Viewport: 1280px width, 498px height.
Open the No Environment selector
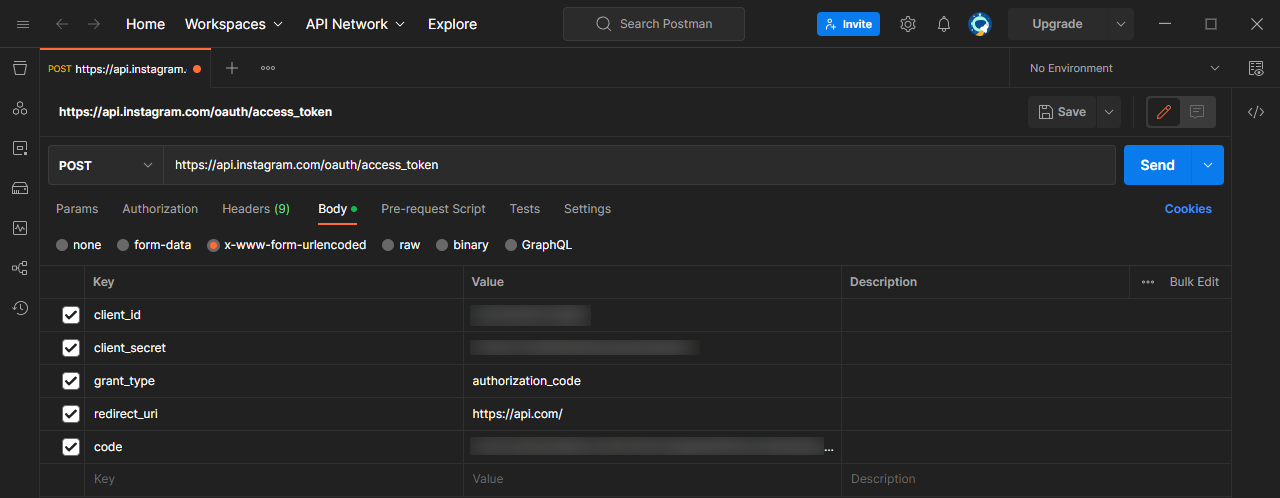click(1124, 68)
